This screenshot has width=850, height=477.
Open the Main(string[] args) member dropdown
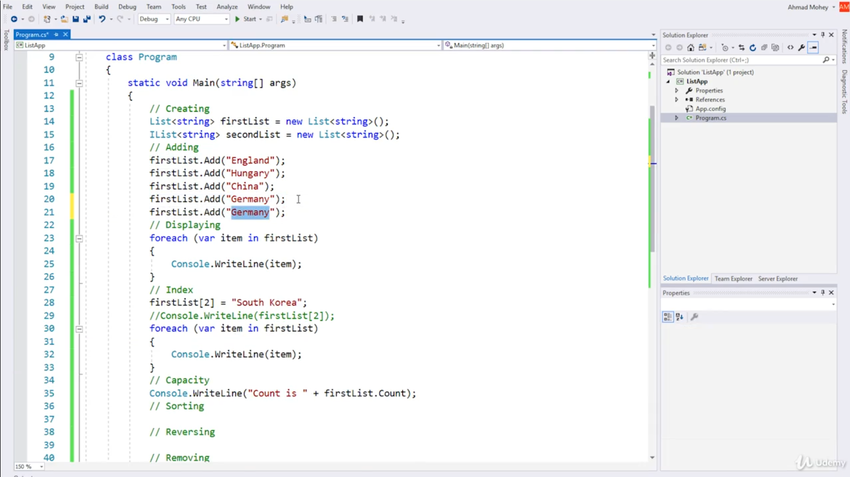click(550, 46)
